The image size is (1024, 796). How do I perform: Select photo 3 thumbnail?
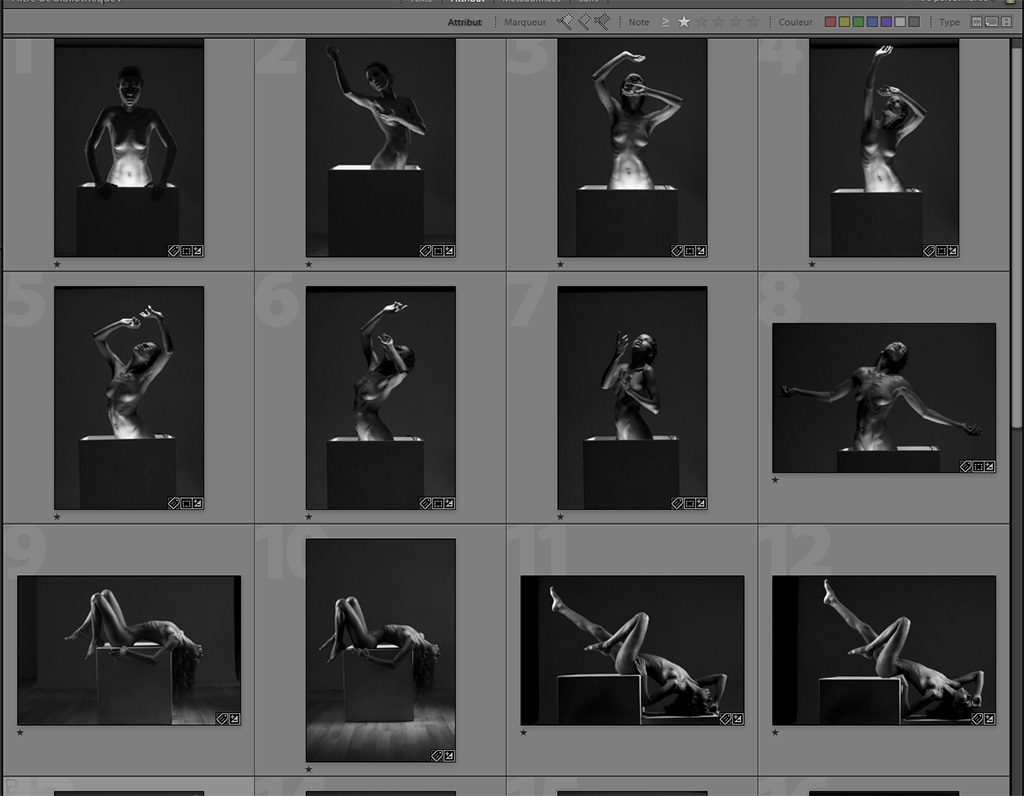point(632,148)
